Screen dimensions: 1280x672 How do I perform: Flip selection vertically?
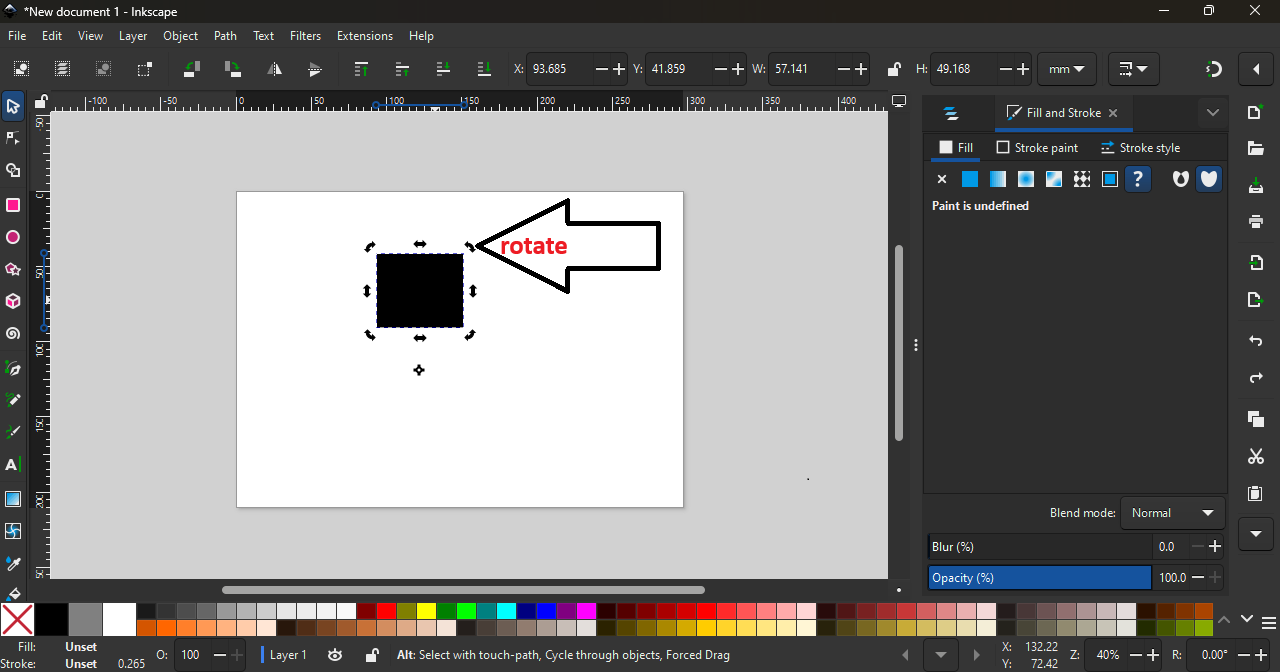coord(315,69)
